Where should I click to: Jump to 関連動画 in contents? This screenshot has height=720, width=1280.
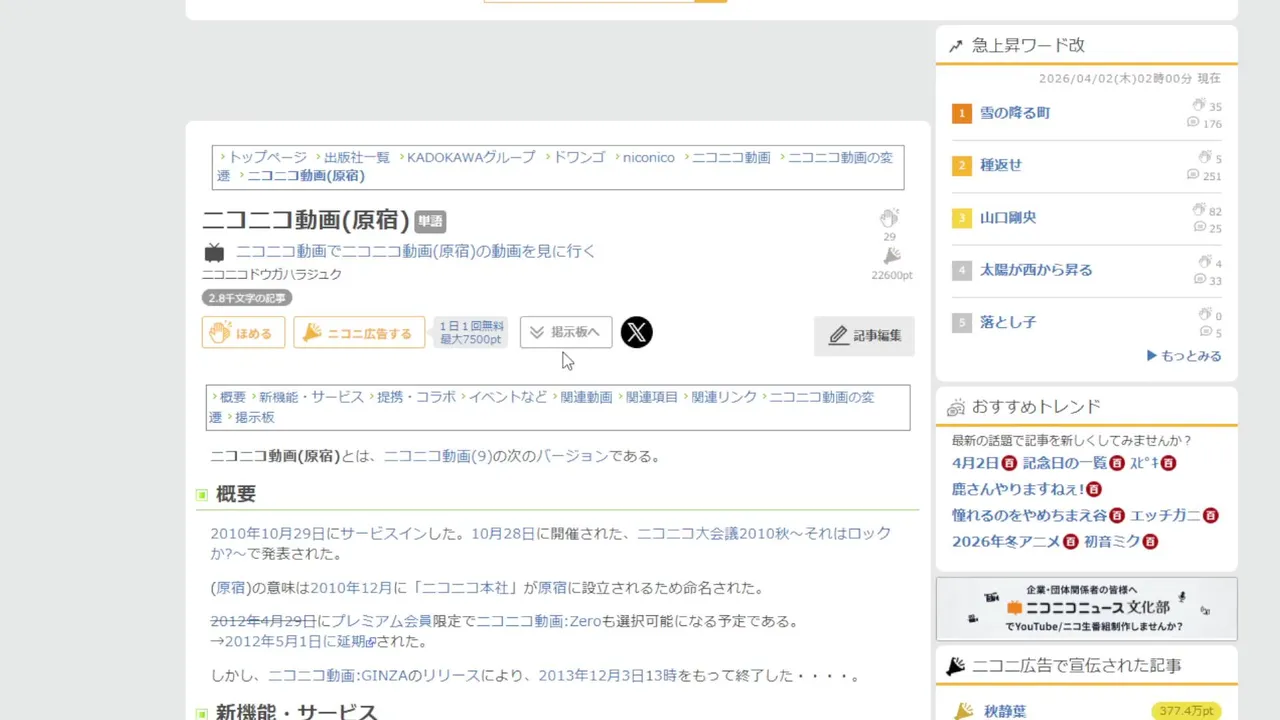pyautogui.click(x=586, y=397)
